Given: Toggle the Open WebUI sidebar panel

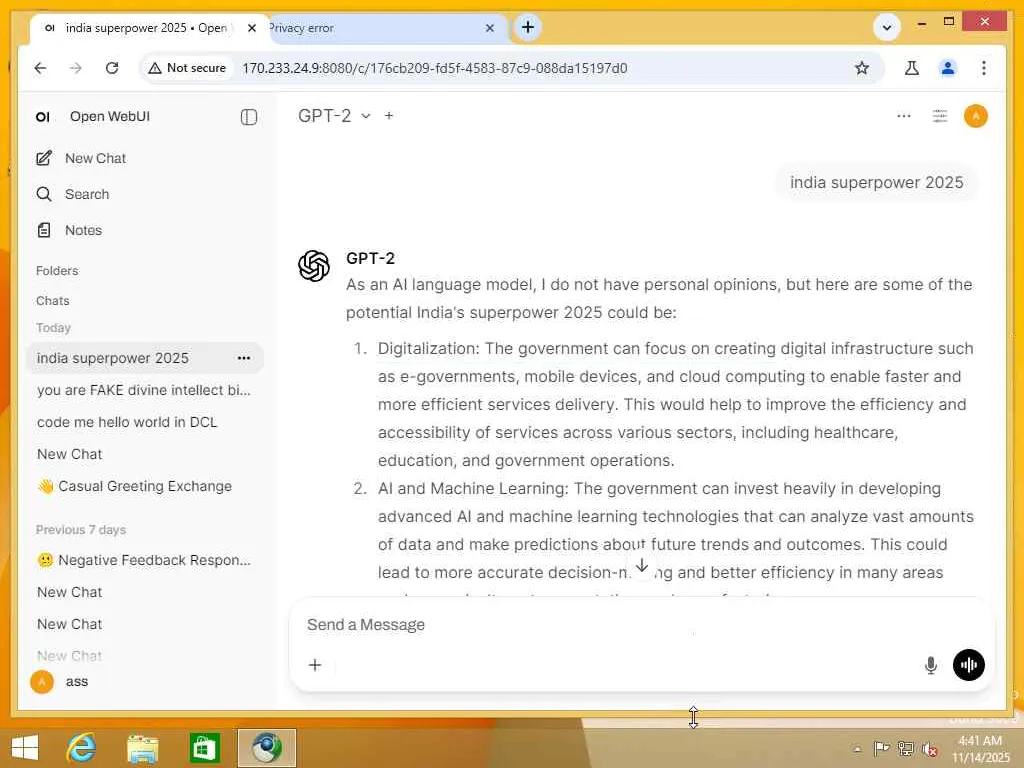Looking at the screenshot, I should pyautogui.click(x=249, y=117).
